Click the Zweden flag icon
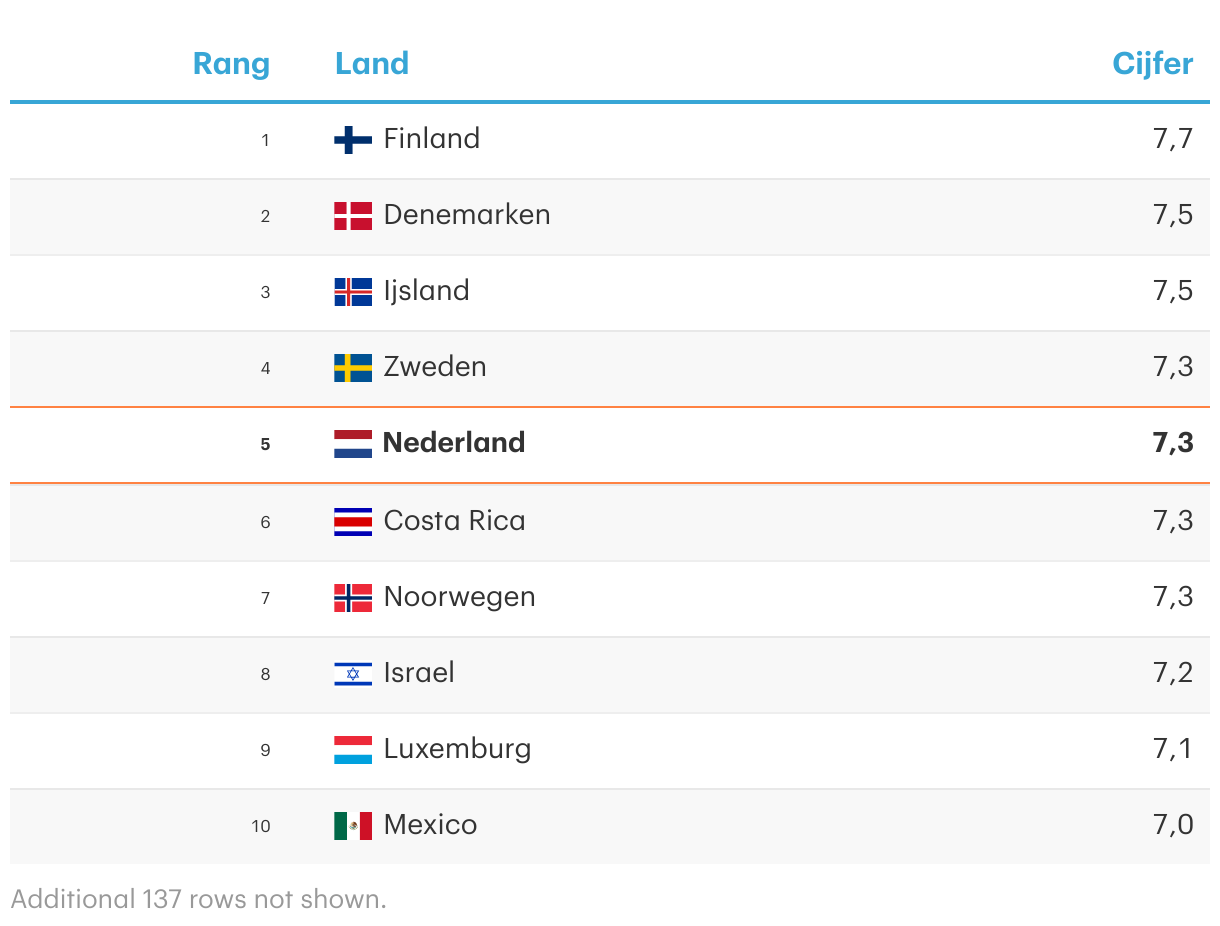 (x=352, y=368)
